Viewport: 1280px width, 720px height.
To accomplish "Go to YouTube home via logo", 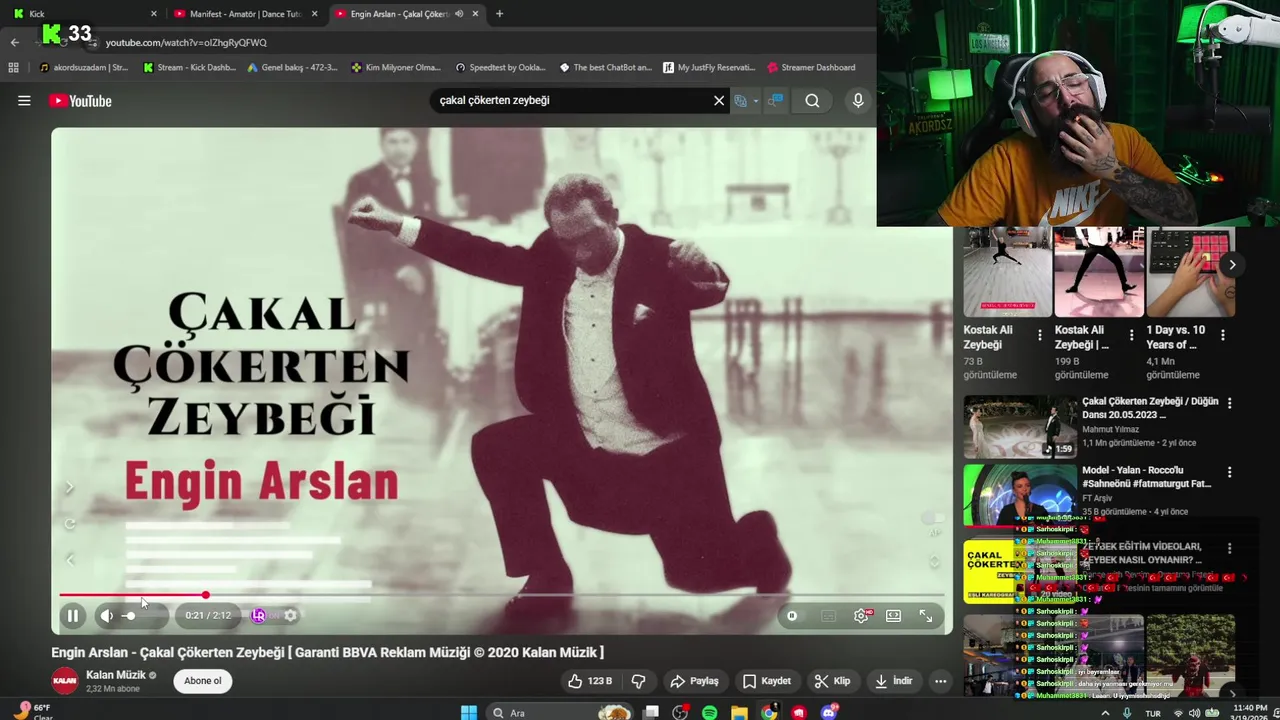I will [80, 101].
